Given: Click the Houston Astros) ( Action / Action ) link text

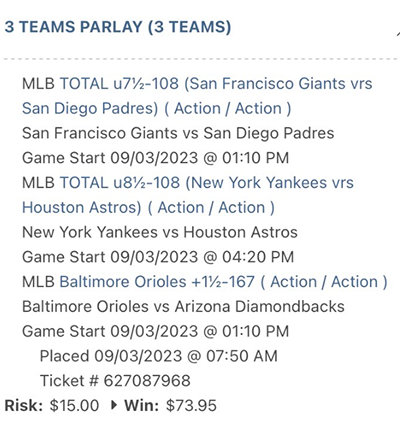Looking at the screenshot, I should coord(148,208).
